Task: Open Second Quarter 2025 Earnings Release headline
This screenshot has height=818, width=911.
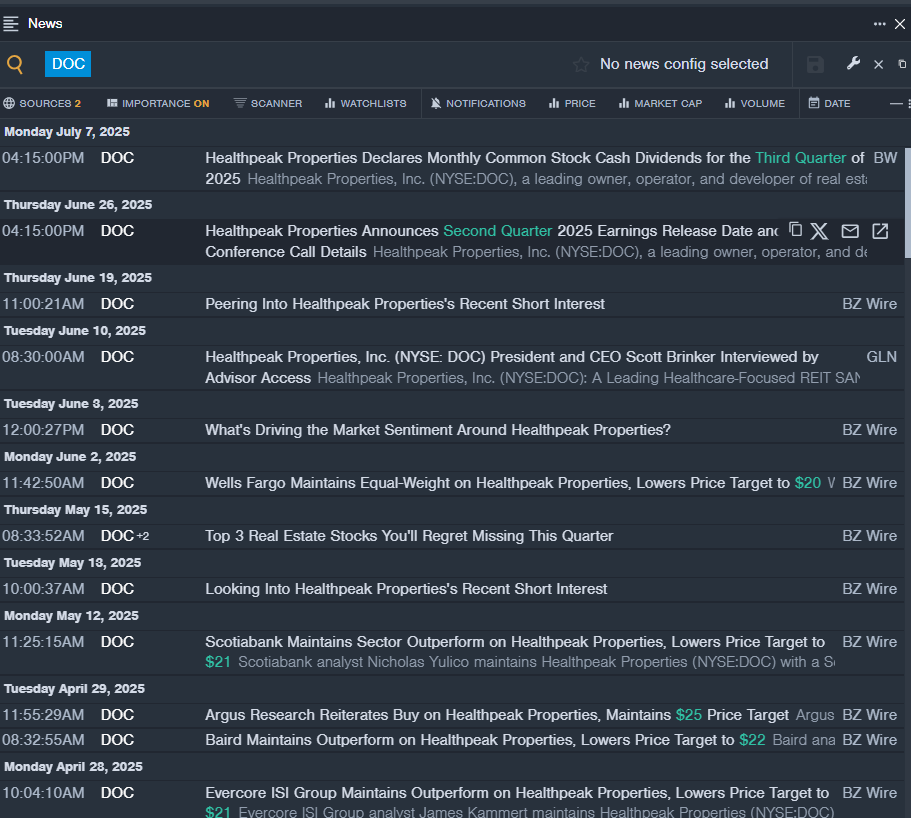Action: tap(491, 241)
